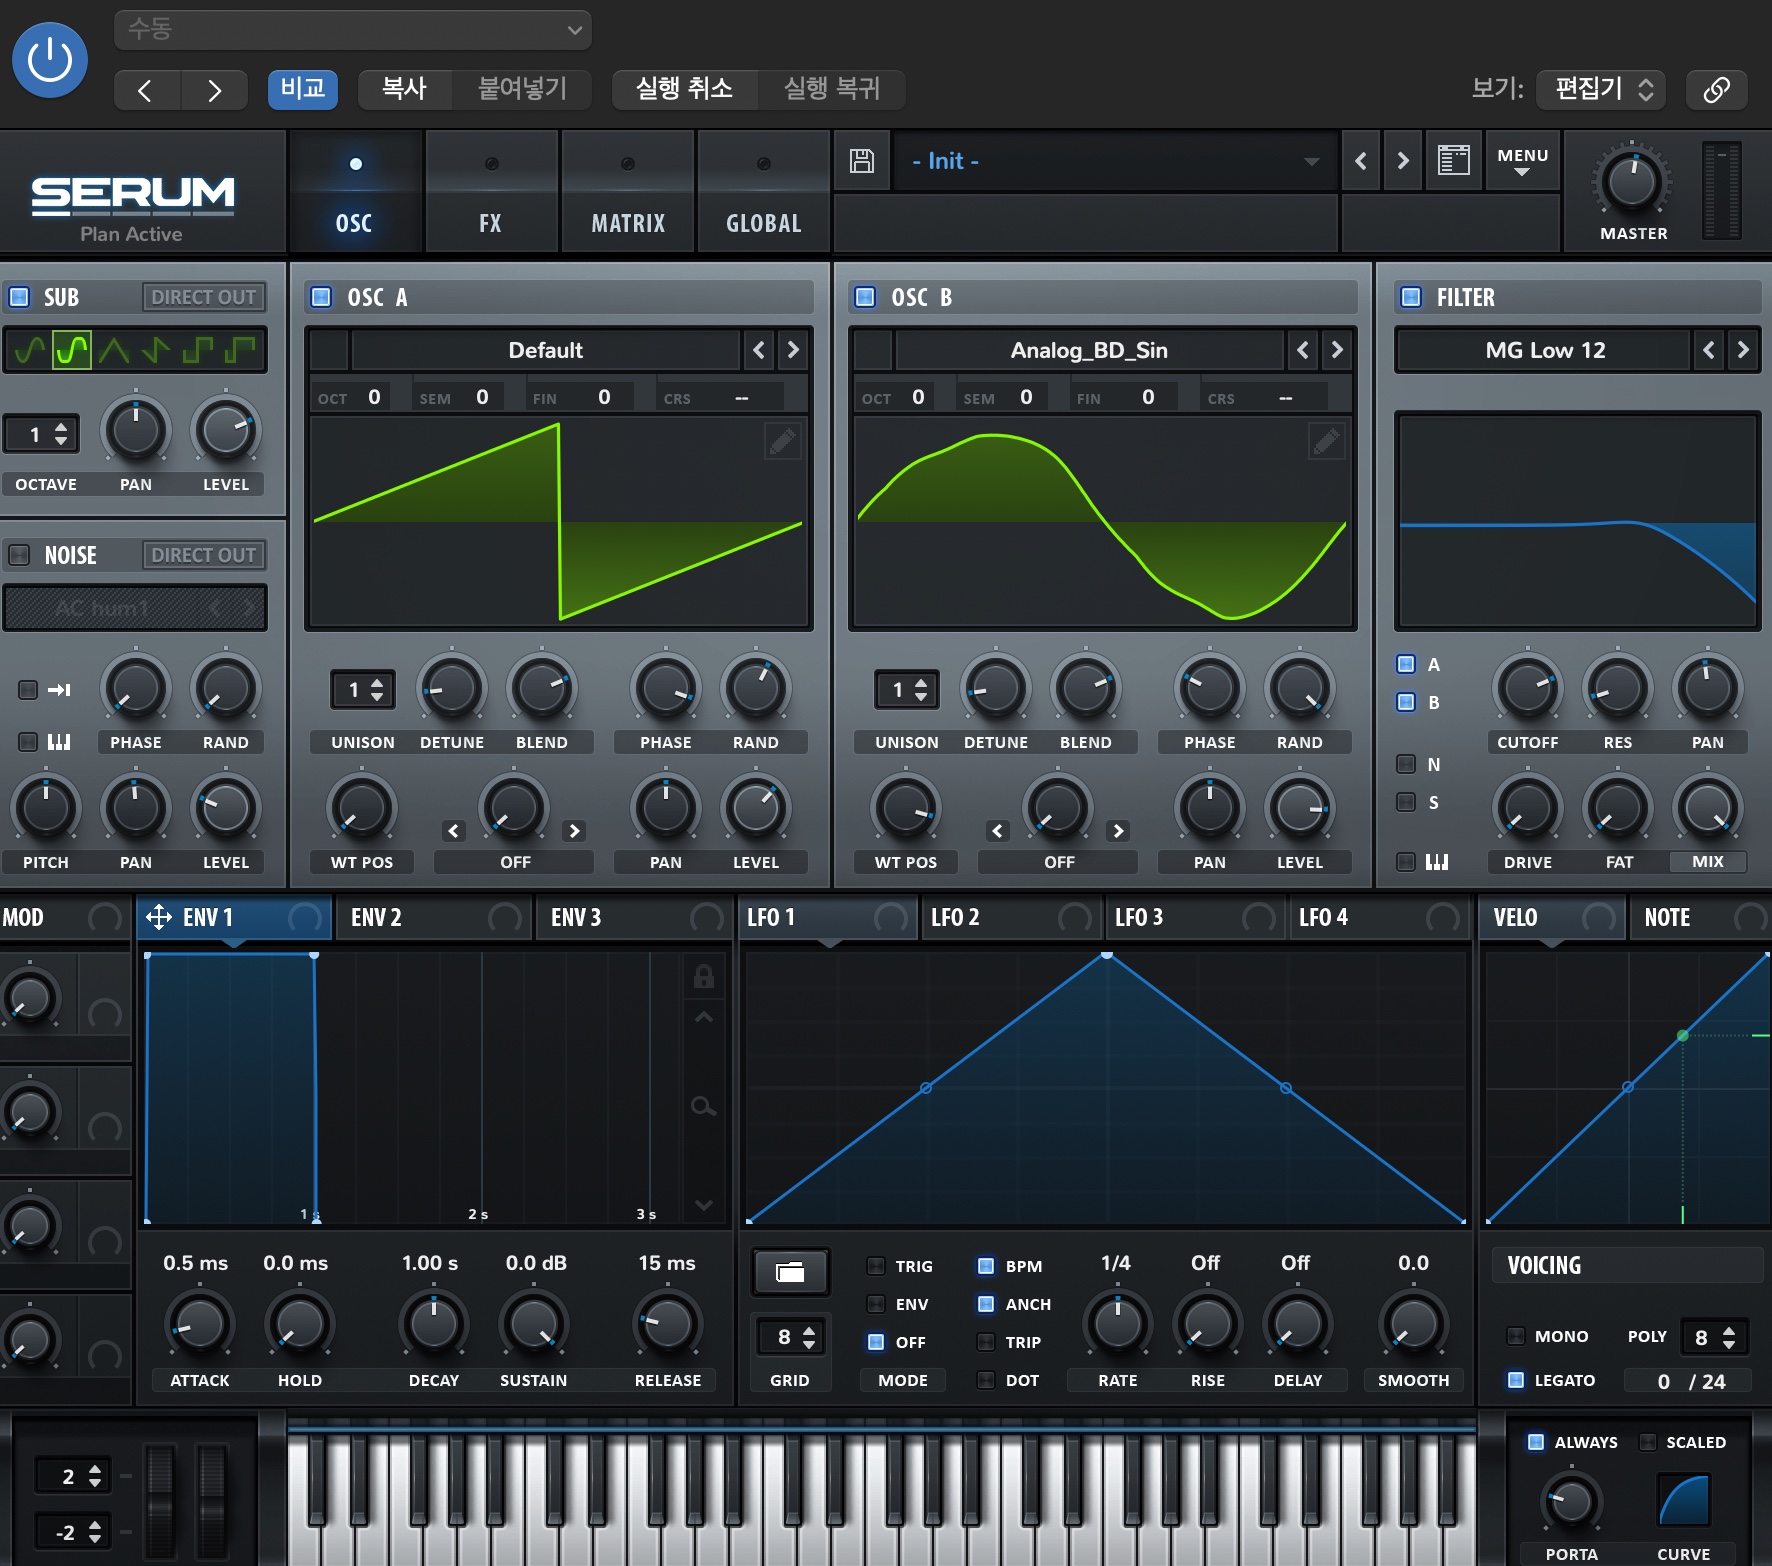Viewport: 1772px width, 1566px height.
Task: Open the 편집기 view selector
Action: (x=1601, y=90)
